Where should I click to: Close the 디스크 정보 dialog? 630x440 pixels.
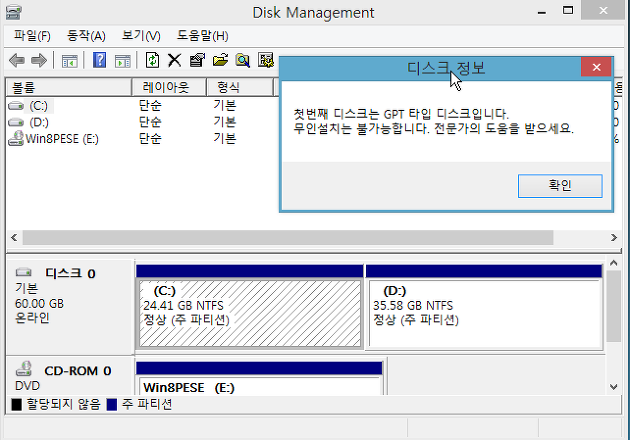(596, 67)
